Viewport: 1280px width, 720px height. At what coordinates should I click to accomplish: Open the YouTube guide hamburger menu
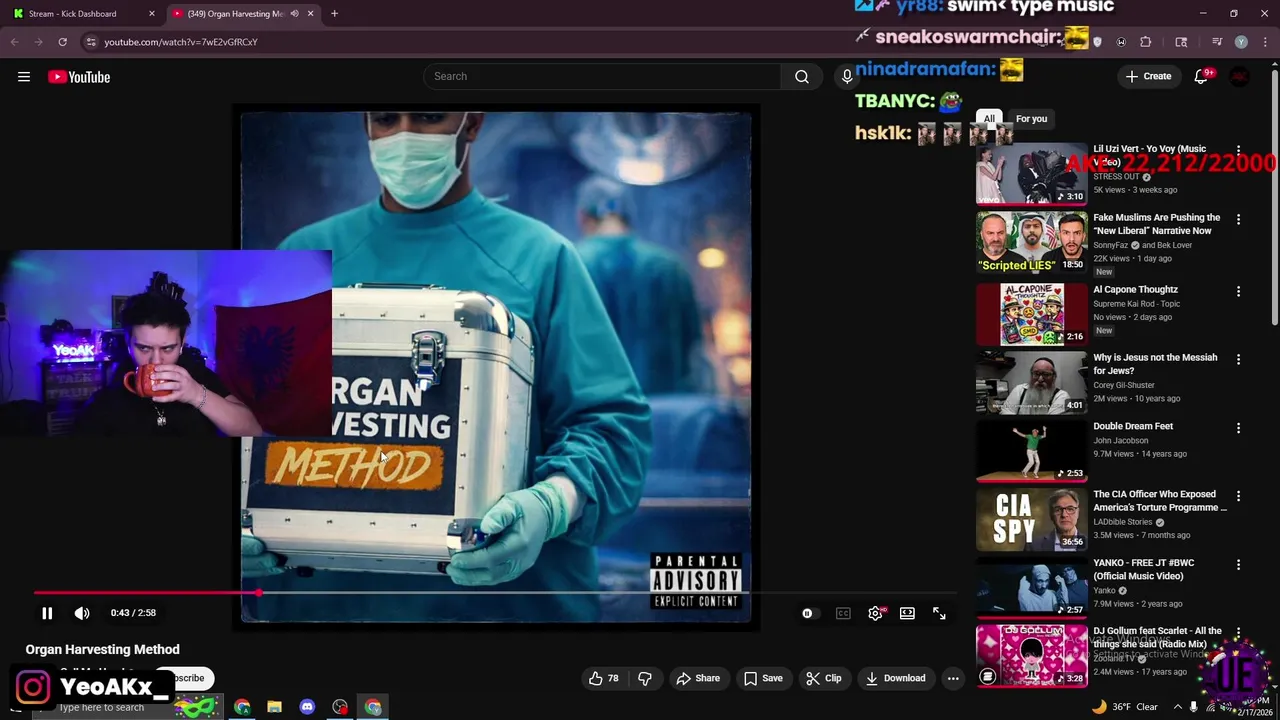tap(24, 77)
